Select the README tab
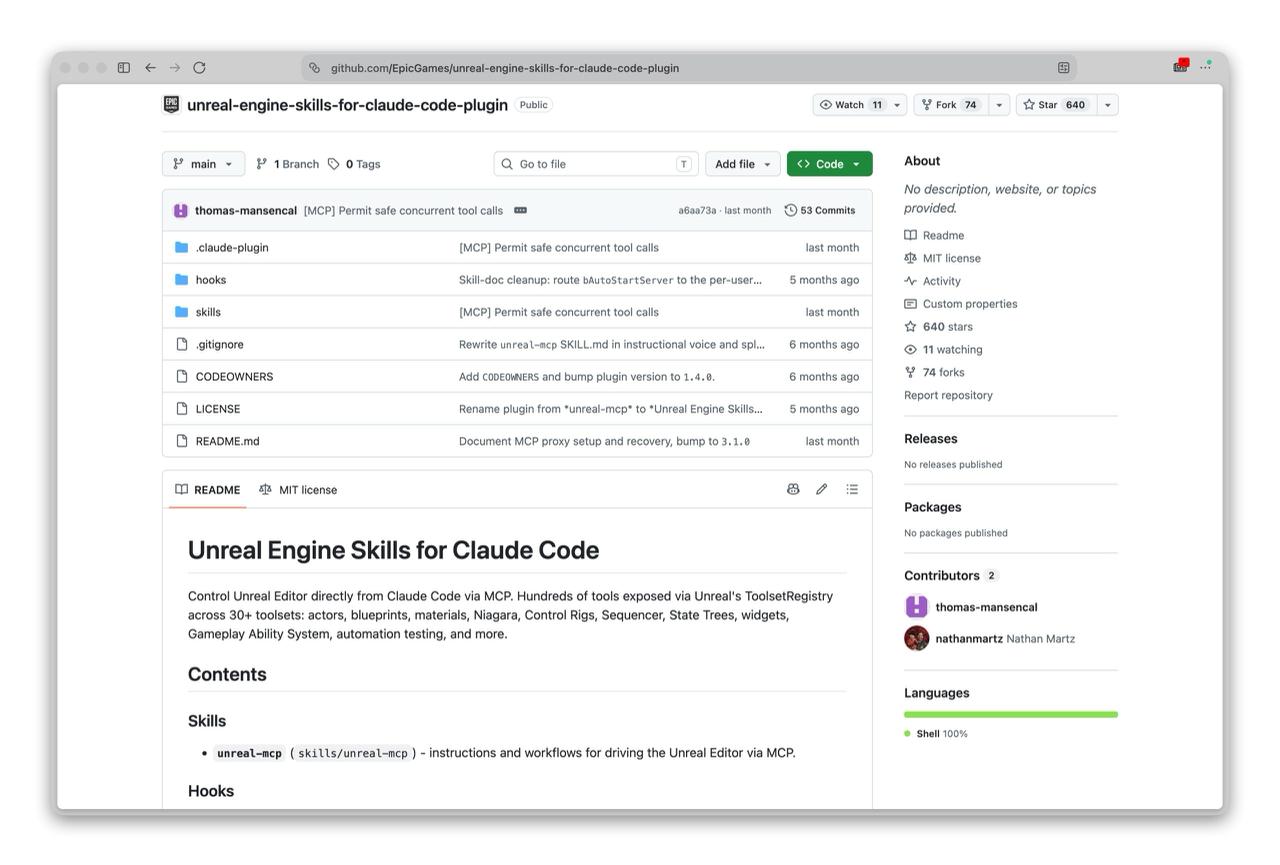Image resolution: width=1280 pixels, height=865 pixels. 208,490
